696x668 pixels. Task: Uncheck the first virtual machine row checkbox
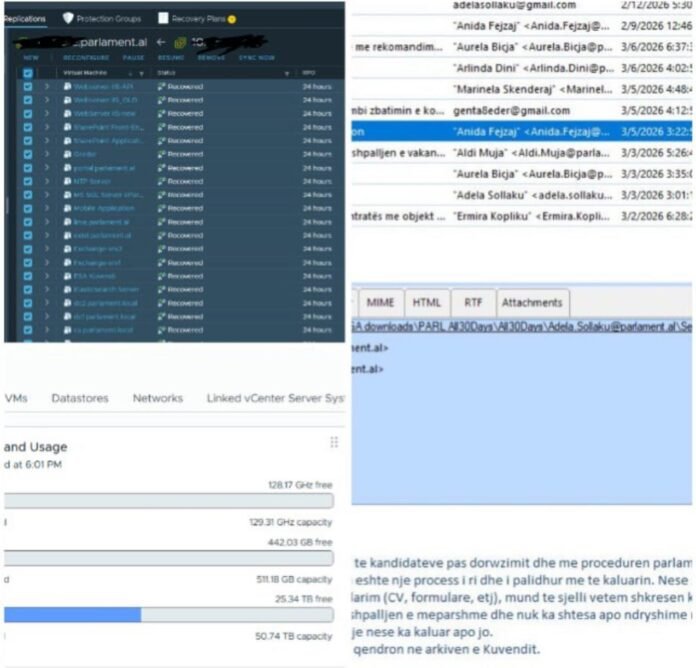click(28, 87)
